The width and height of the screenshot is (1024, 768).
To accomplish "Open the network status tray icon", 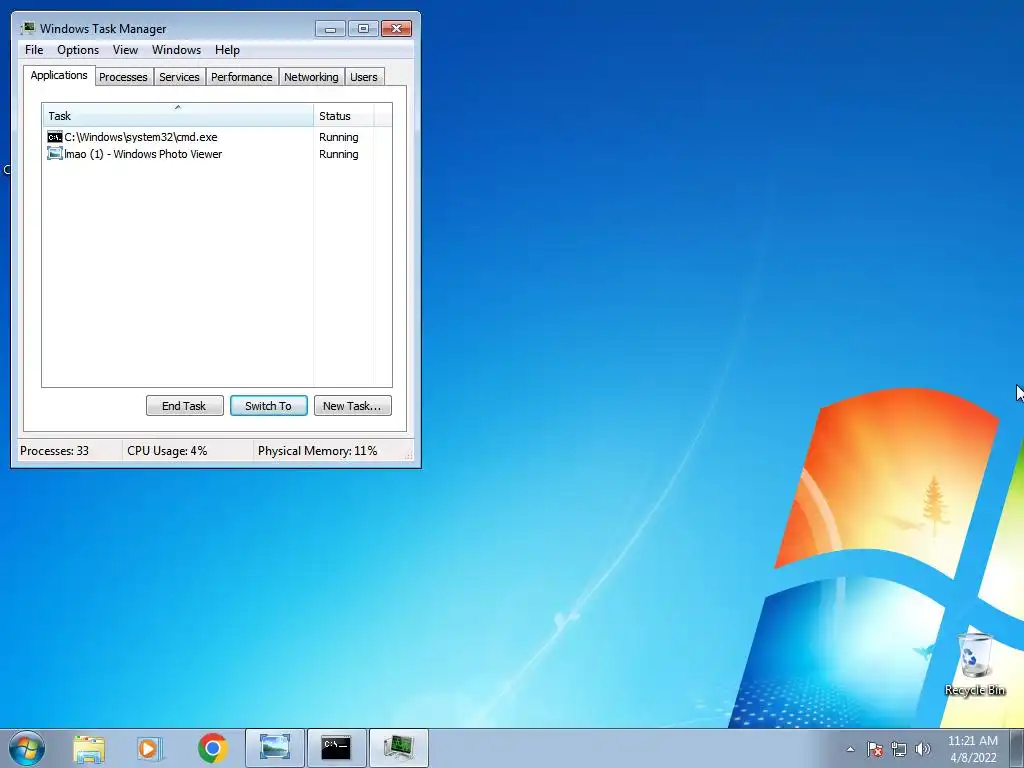I will point(899,749).
